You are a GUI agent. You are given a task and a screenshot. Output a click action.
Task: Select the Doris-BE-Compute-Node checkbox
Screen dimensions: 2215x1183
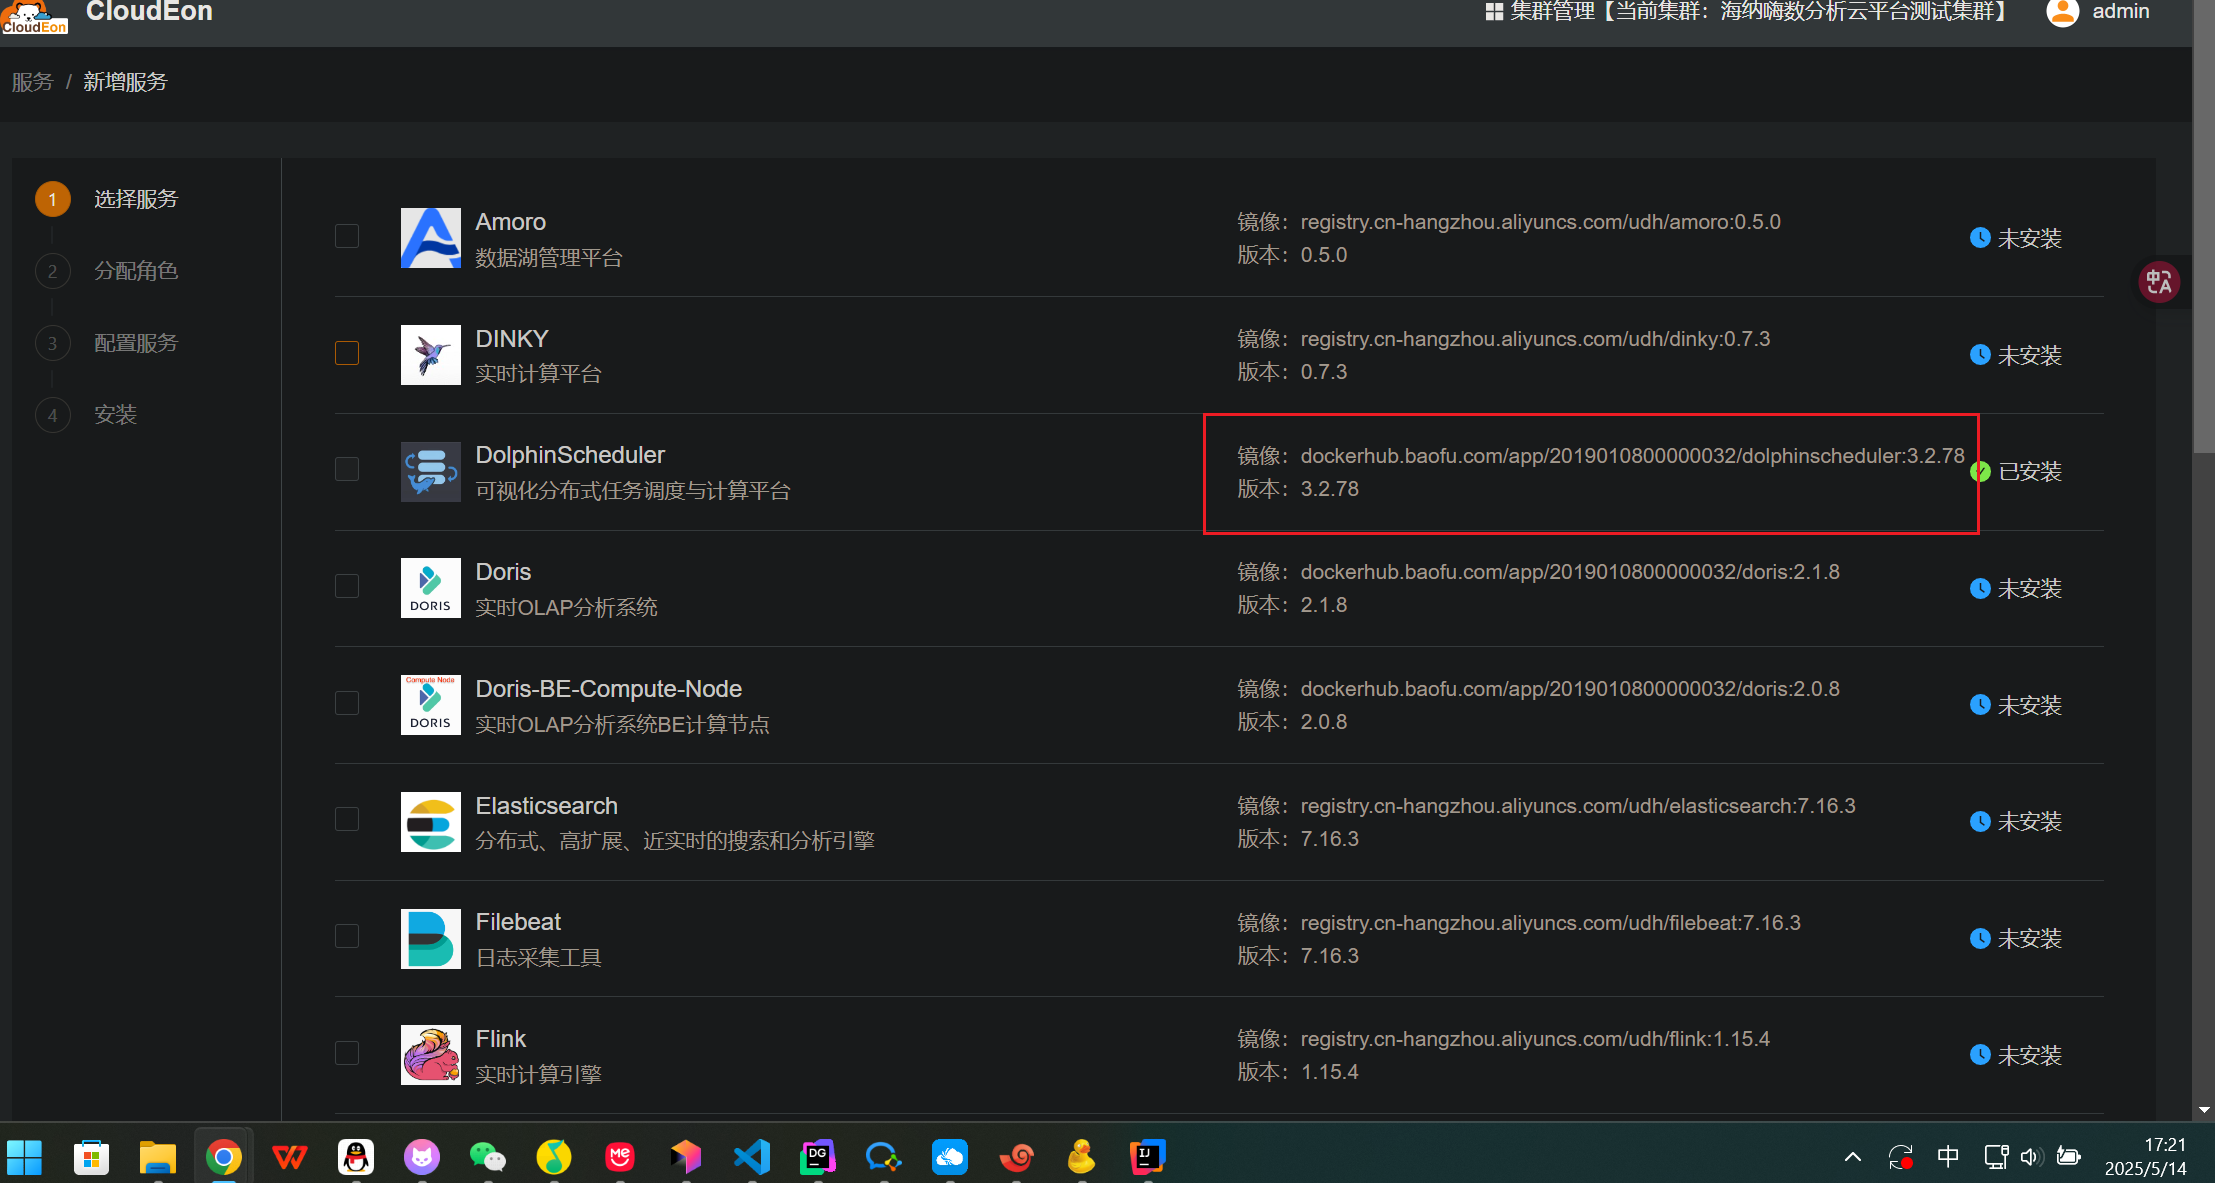pos(347,703)
